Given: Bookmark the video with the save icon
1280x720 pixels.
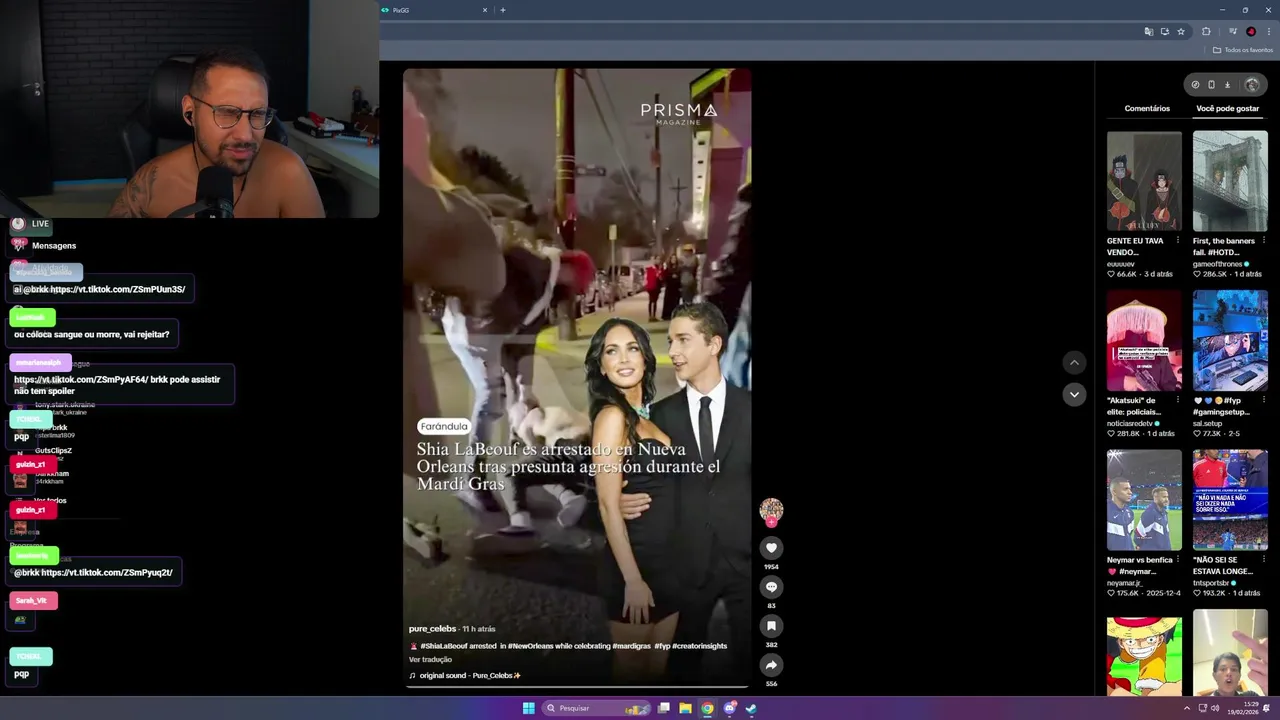Looking at the screenshot, I should click(x=771, y=625).
